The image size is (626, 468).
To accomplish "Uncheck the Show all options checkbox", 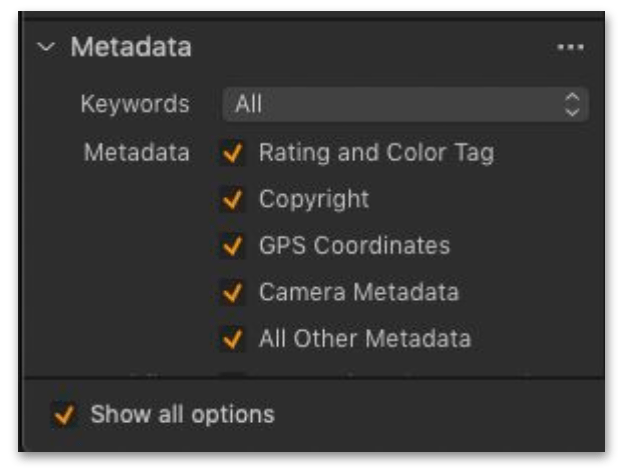I will click(65, 414).
